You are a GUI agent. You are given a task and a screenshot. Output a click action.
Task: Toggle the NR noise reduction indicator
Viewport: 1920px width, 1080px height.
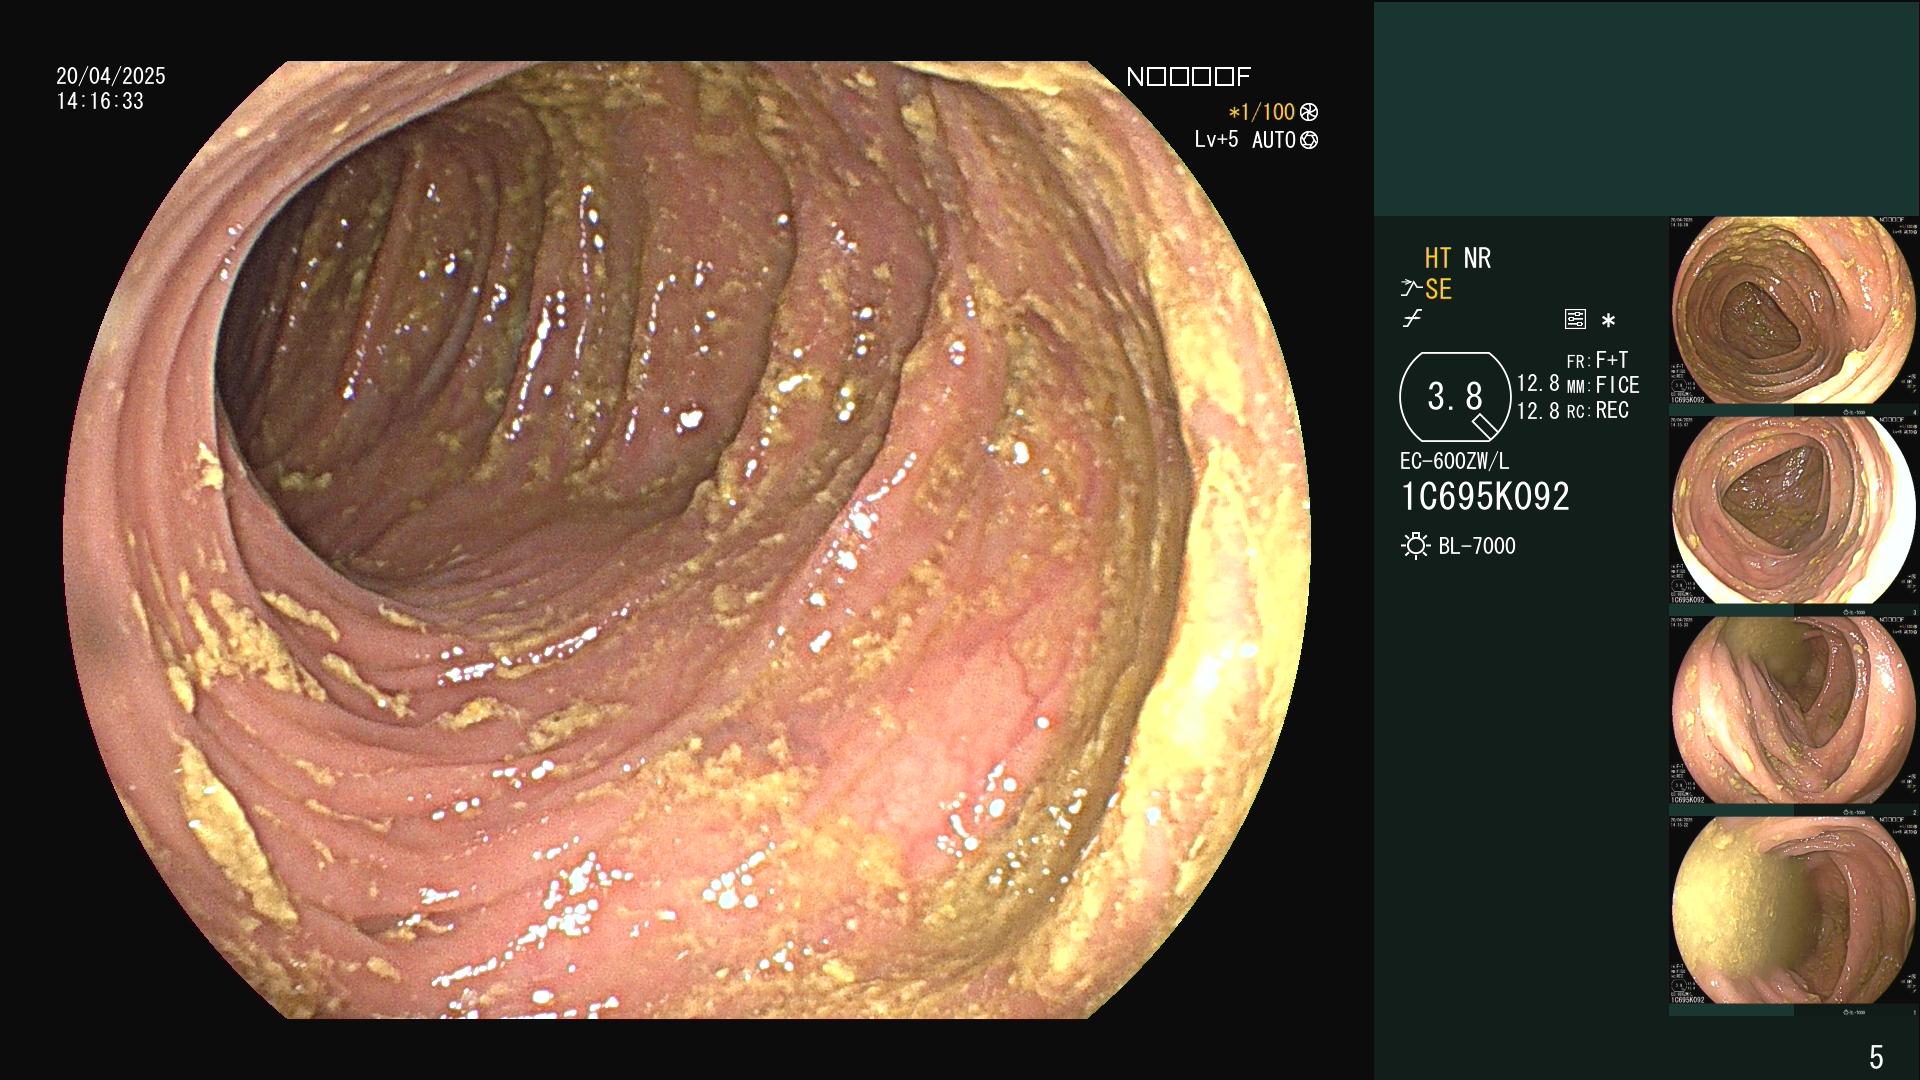(1477, 258)
